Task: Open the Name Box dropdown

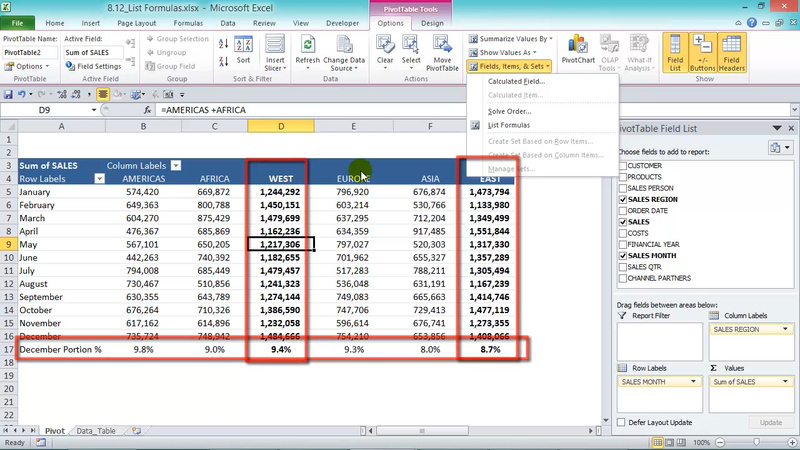Action: point(94,110)
